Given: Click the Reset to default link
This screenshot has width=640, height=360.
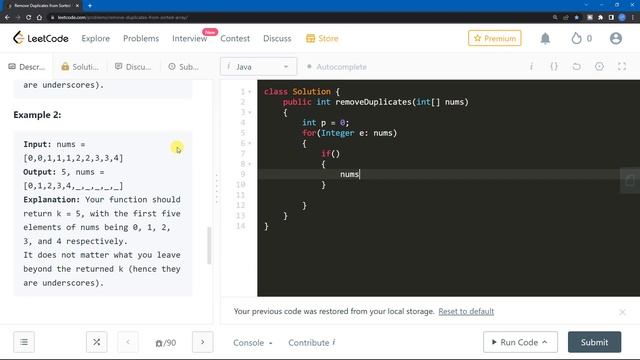Looking at the screenshot, I should point(466,311).
